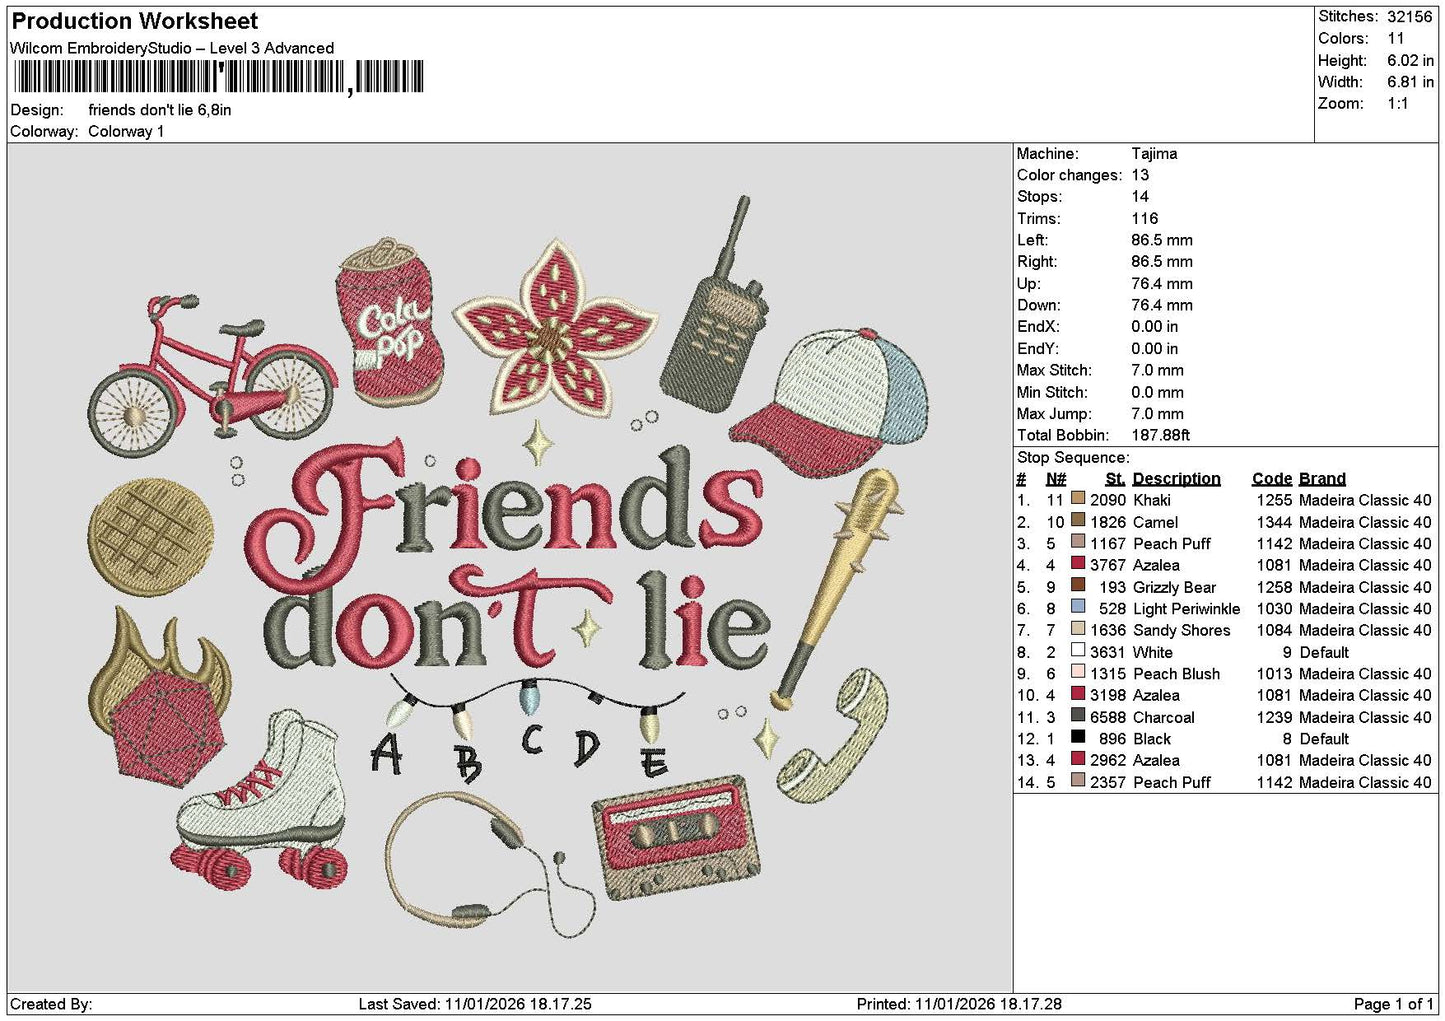Image resolution: width=1445 pixels, height=1021 pixels.
Task: Click the stitch count '6588' in Charcoal row
Action: pos(1108,717)
